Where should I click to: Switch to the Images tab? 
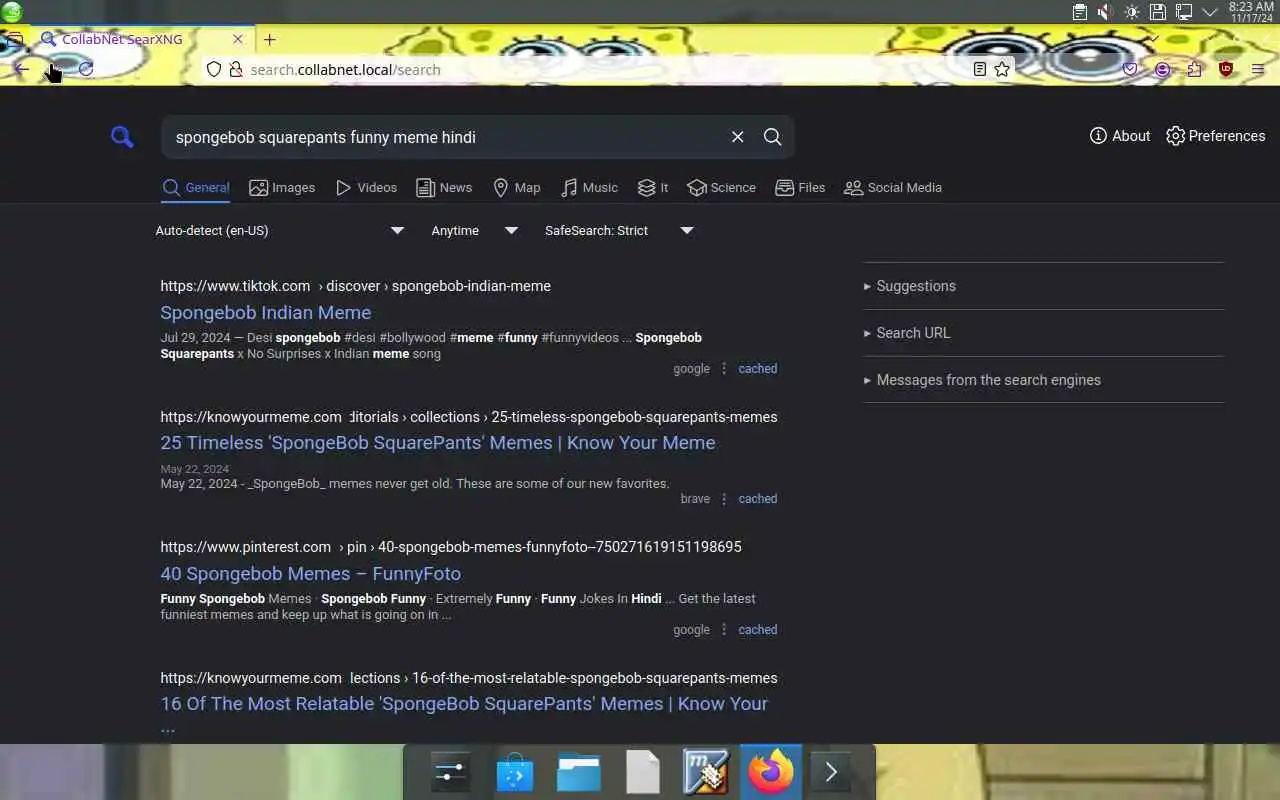(282, 188)
